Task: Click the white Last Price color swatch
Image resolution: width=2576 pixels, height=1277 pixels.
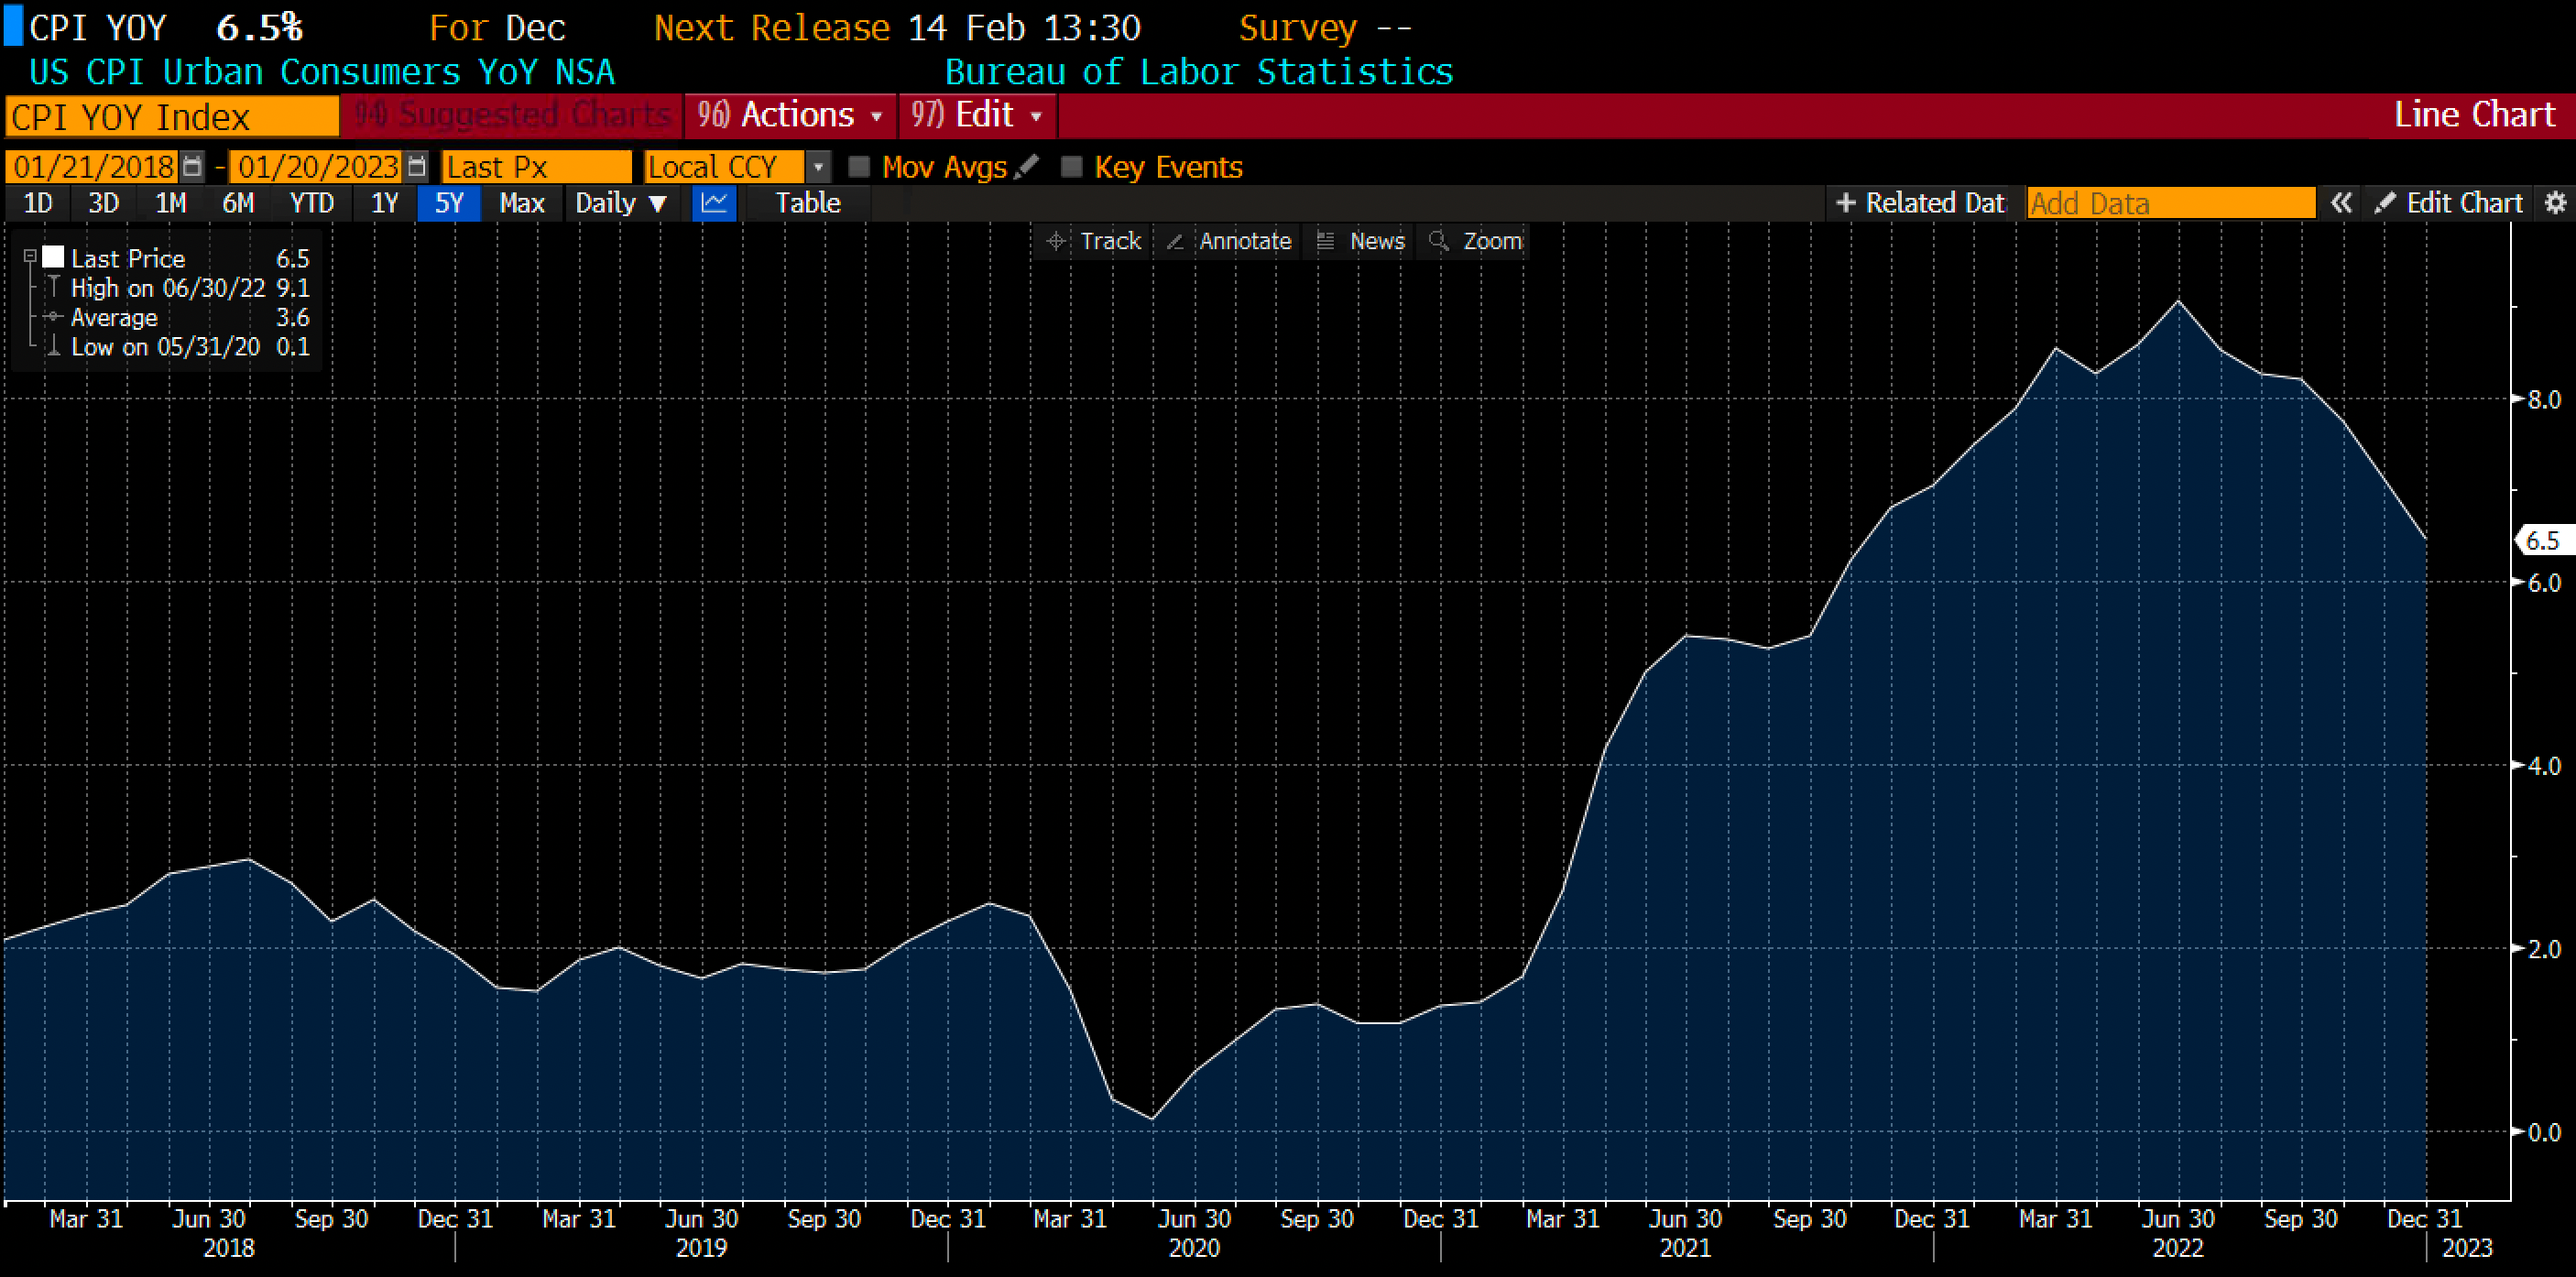Action: click(x=53, y=257)
